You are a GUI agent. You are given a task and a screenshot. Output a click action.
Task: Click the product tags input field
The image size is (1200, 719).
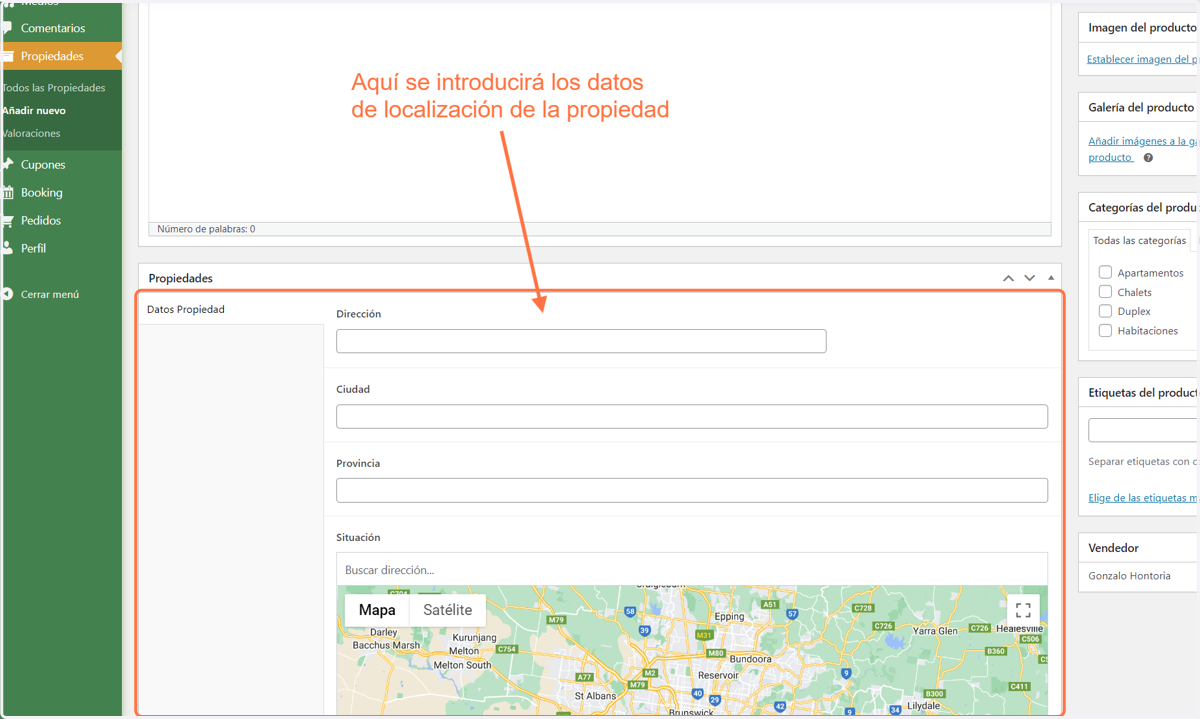[1144, 430]
